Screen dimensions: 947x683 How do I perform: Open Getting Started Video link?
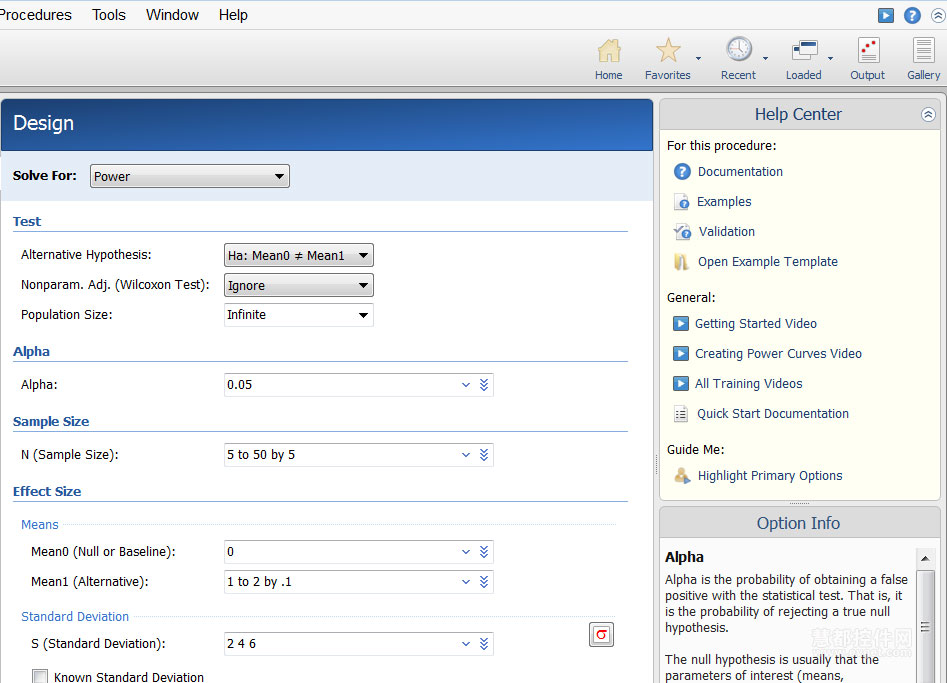pyautogui.click(x=756, y=324)
